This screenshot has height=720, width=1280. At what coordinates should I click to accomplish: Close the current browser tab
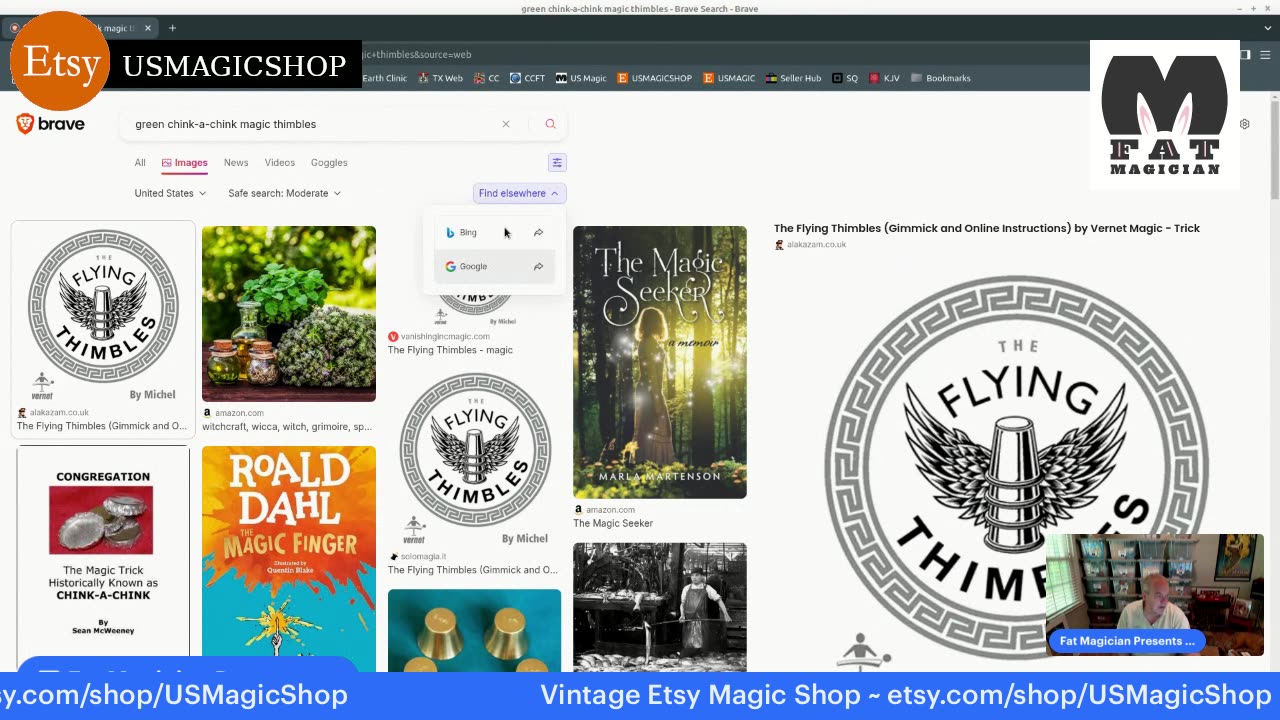tap(148, 28)
